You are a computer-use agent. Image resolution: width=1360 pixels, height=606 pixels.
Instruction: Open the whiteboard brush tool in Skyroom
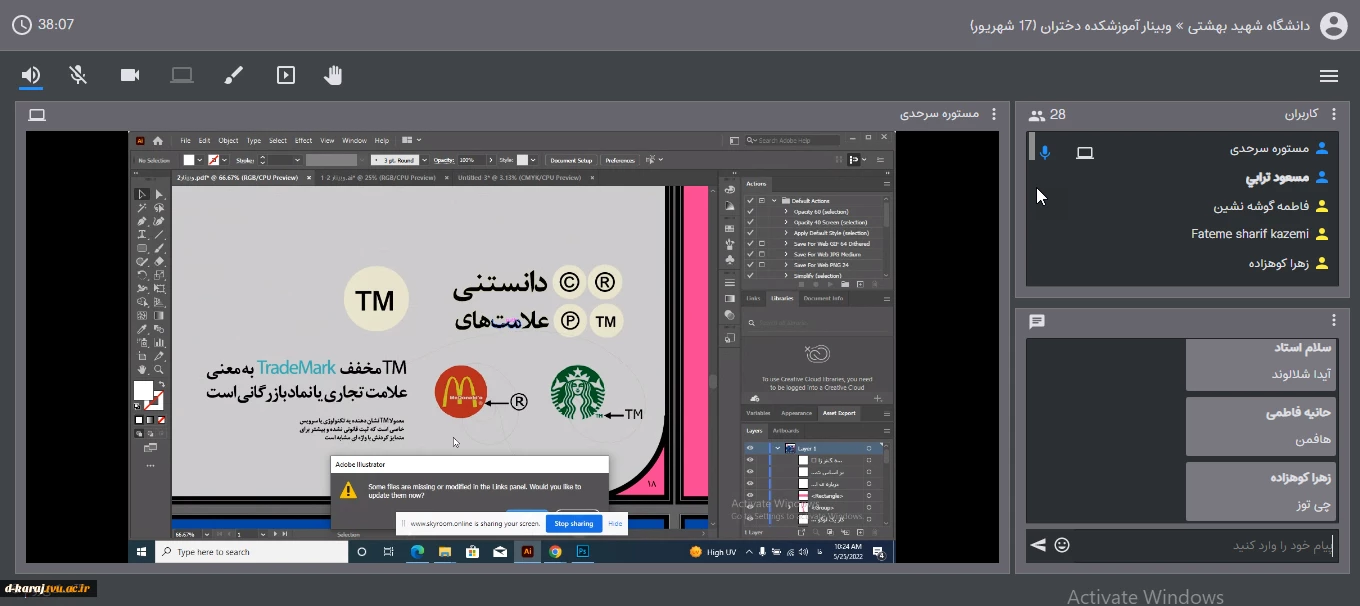[233, 75]
